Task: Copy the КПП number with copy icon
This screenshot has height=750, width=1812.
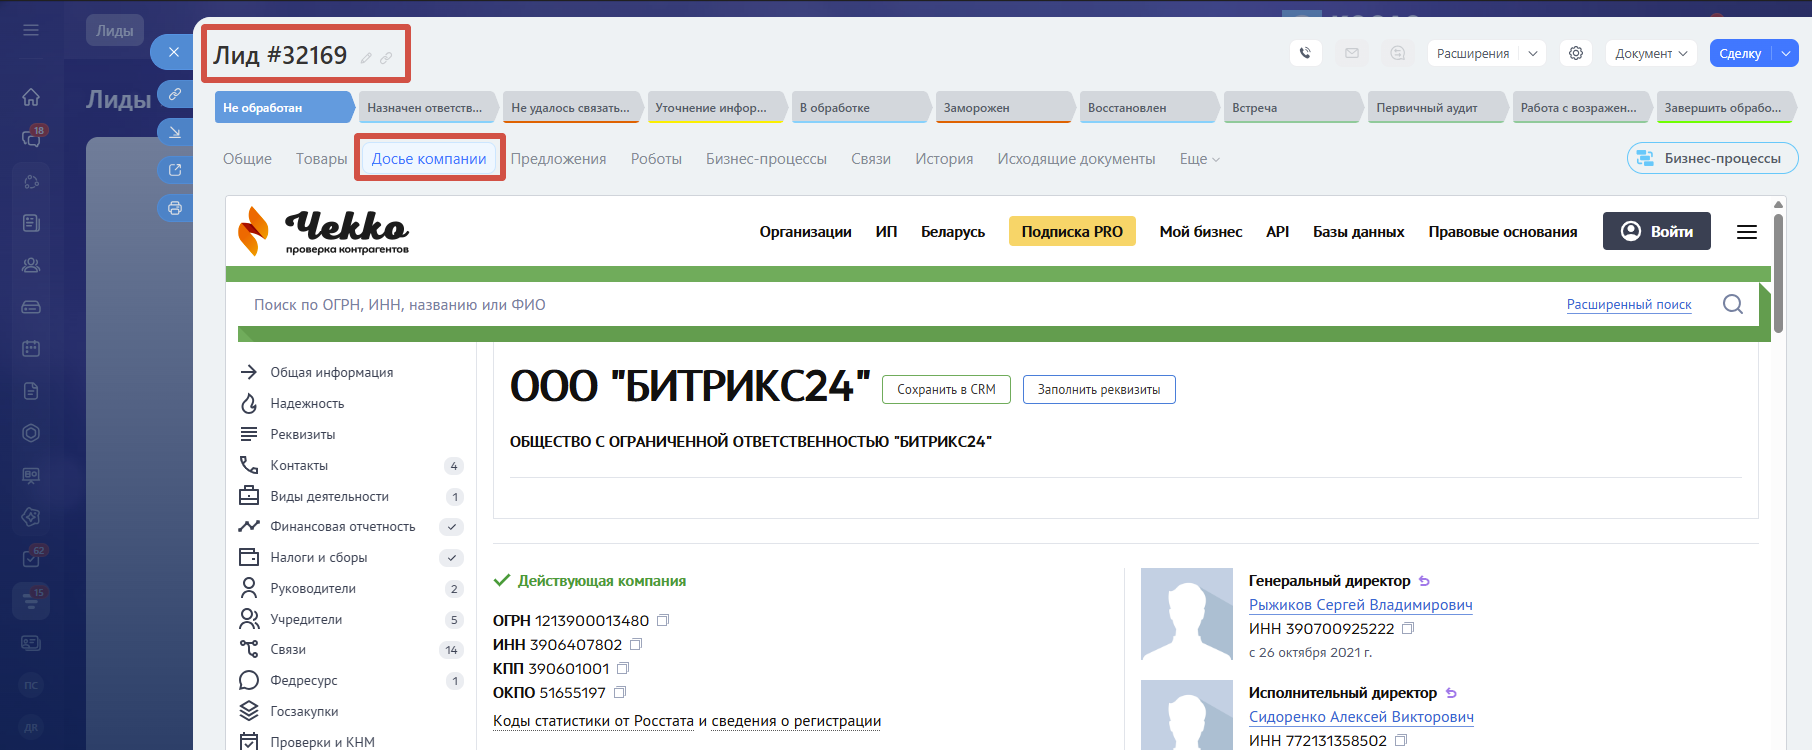Action: tap(623, 668)
